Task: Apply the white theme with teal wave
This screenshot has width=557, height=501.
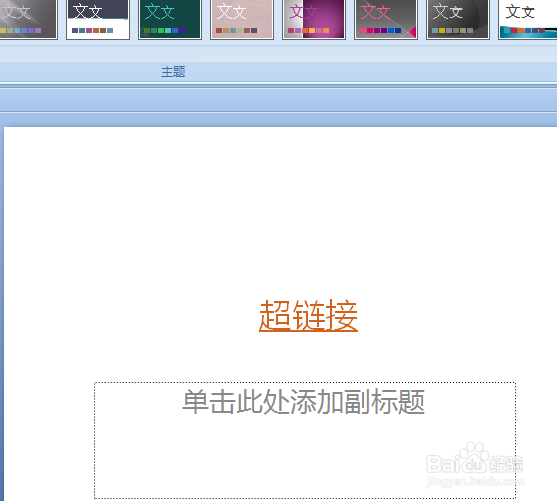Action: 528,19
